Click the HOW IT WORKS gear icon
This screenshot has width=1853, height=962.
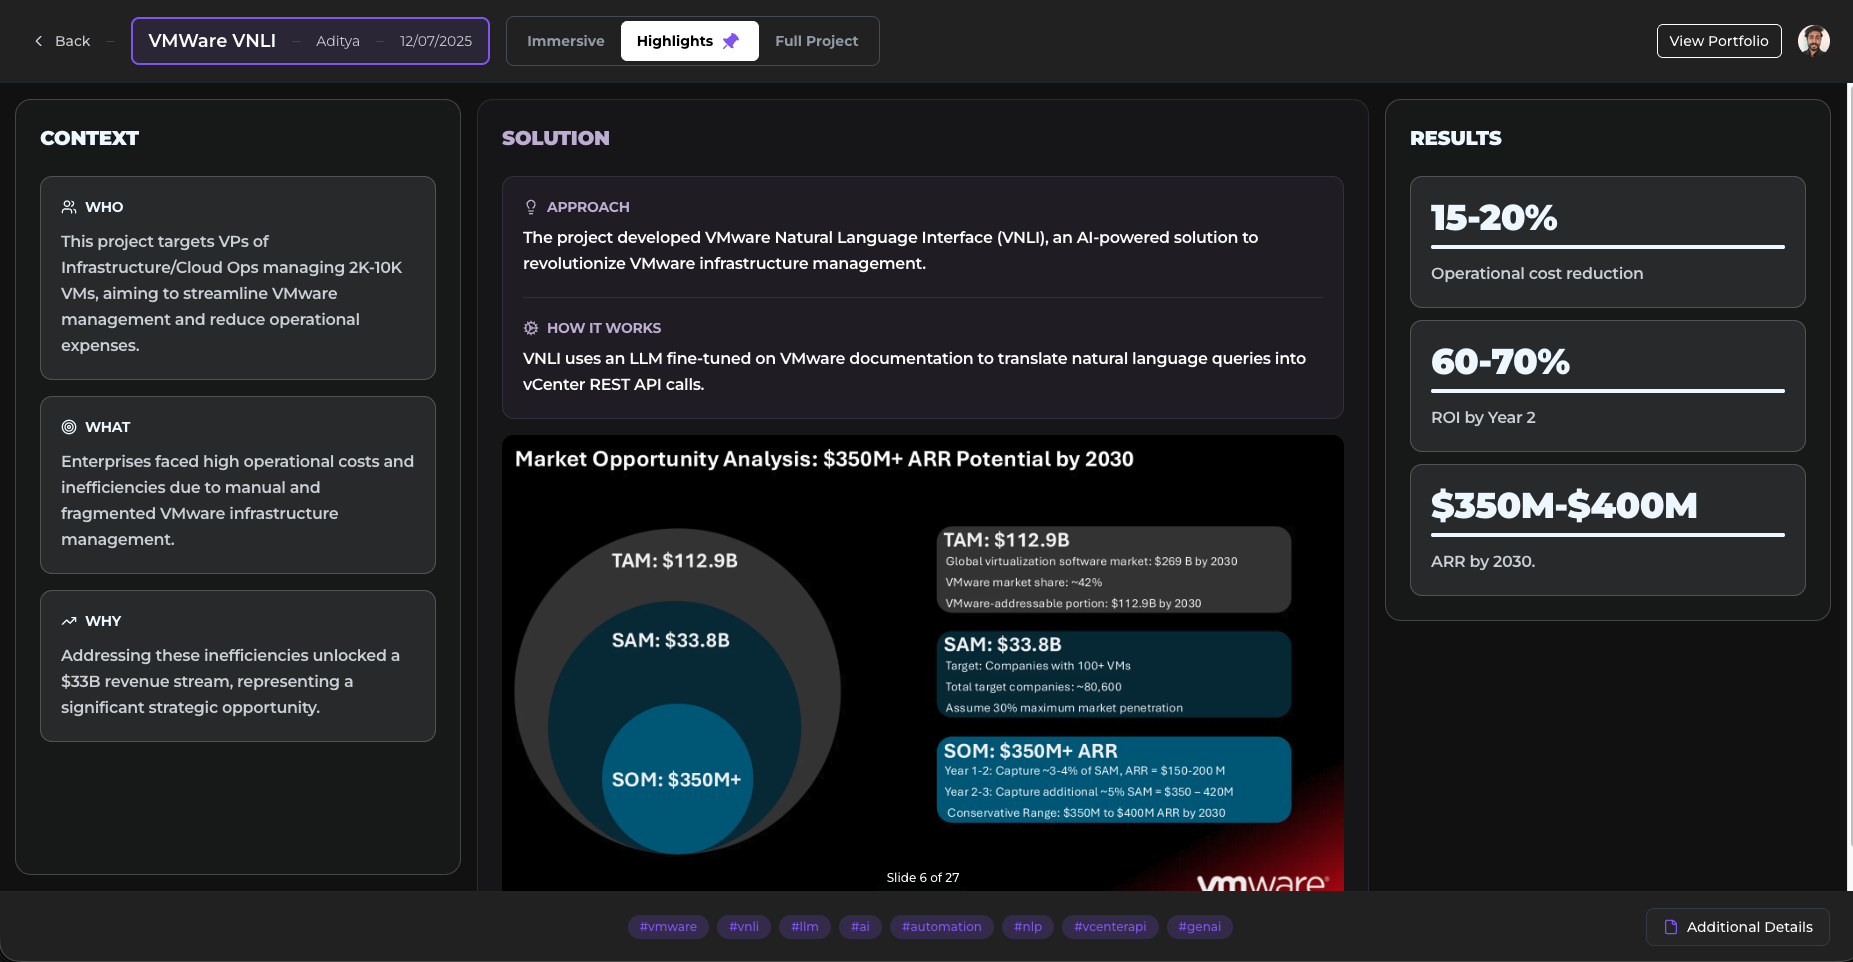pyautogui.click(x=531, y=328)
